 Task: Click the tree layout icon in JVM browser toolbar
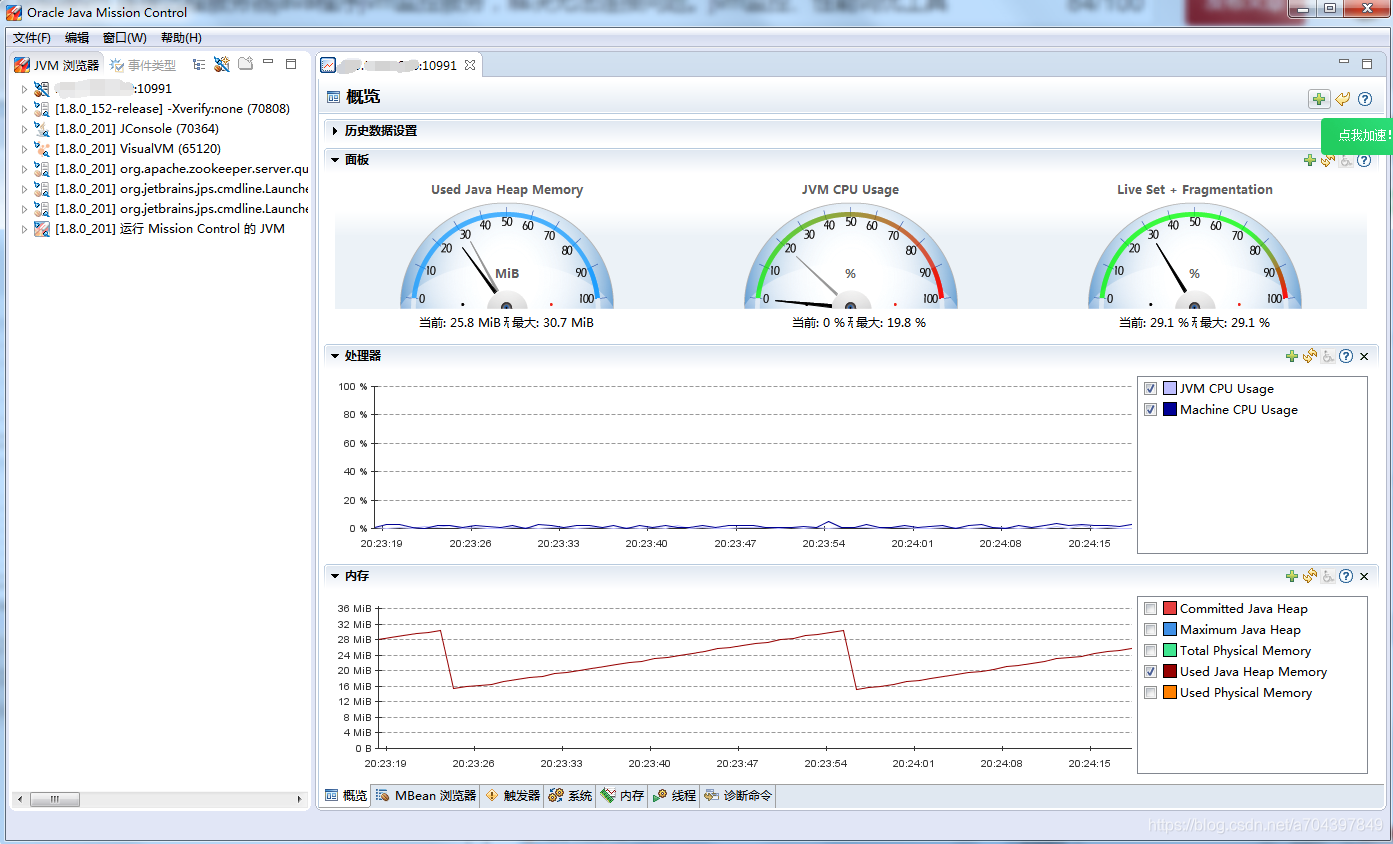[200, 64]
